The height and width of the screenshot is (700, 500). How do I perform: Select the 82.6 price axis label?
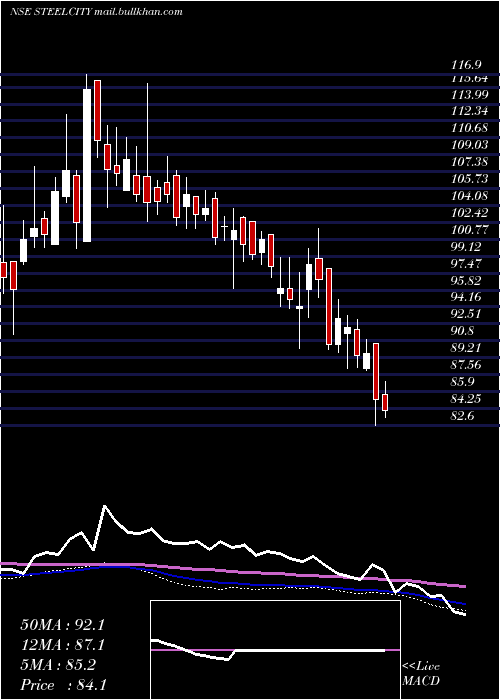coord(463,416)
